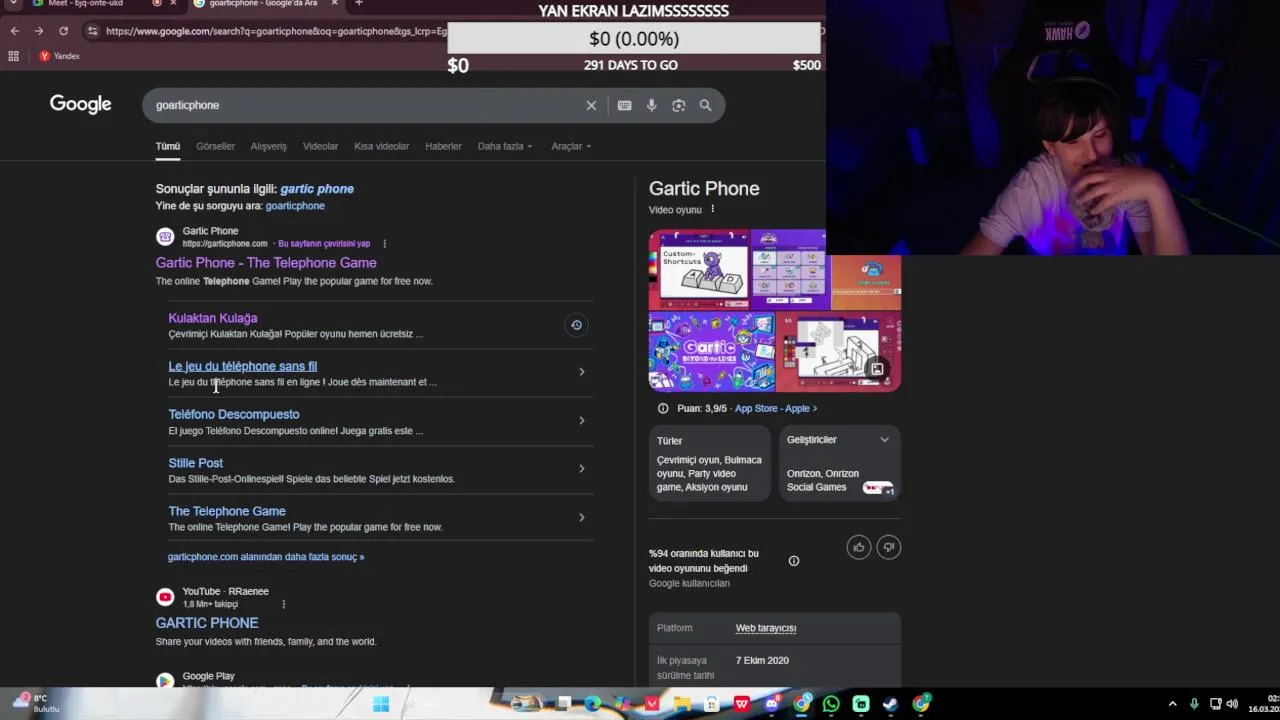Viewport: 1280px width, 720px height.
Task: Click the browser forward arrow
Action: (39, 31)
